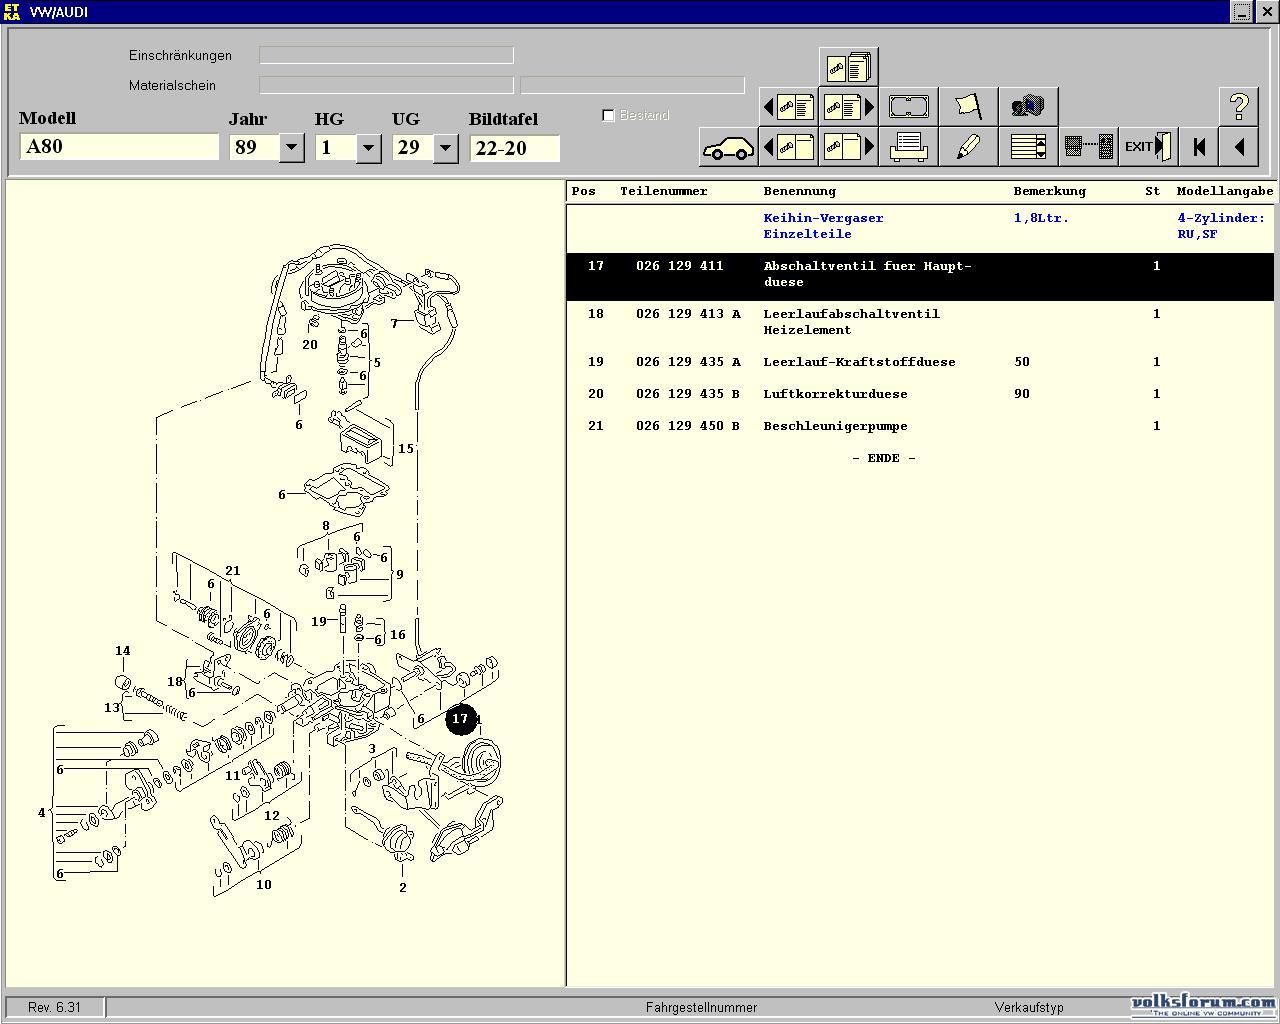Open the HG dropdown arrow
Viewport: 1280px width, 1024px height.
coord(368,148)
